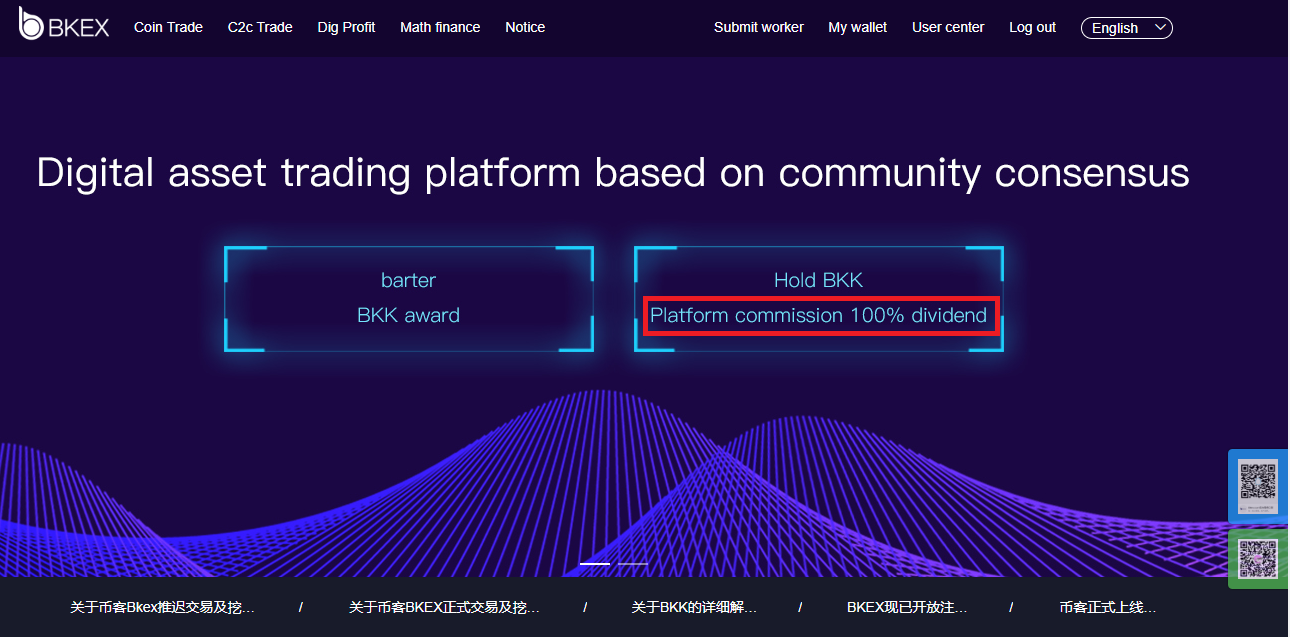
Task: Open the green QR code widget
Action: click(1258, 559)
